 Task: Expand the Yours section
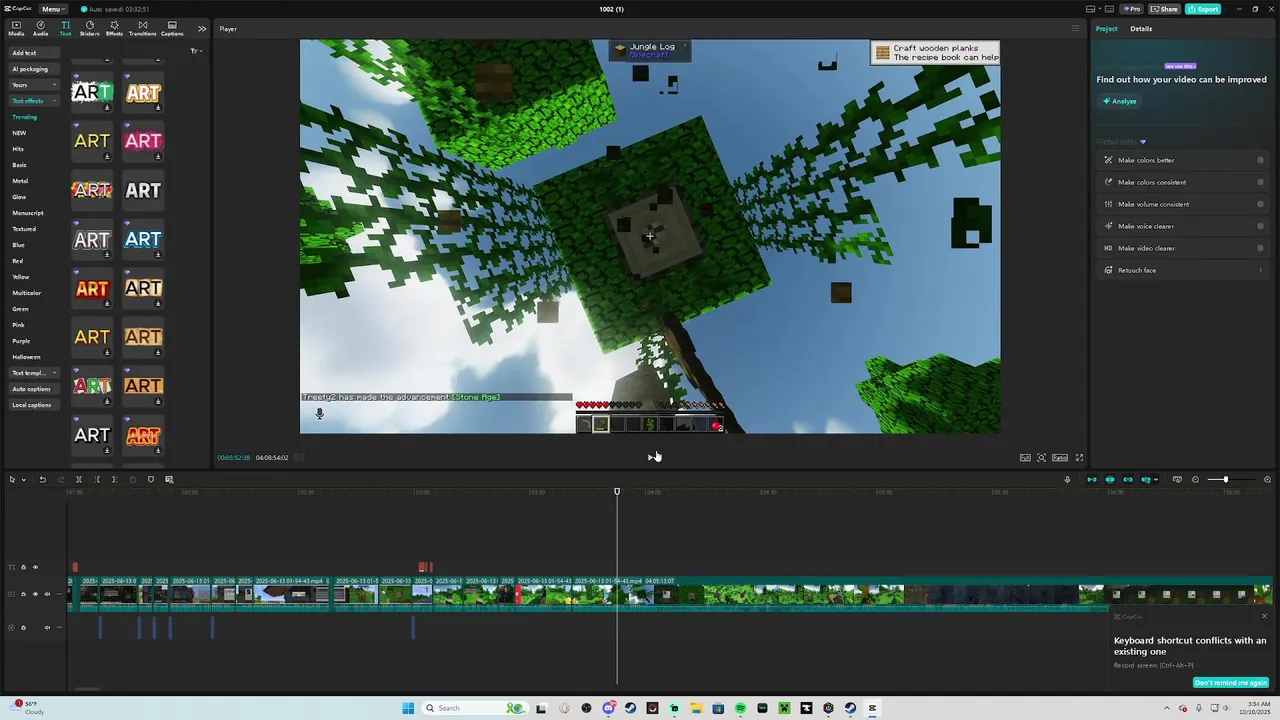coord(34,85)
